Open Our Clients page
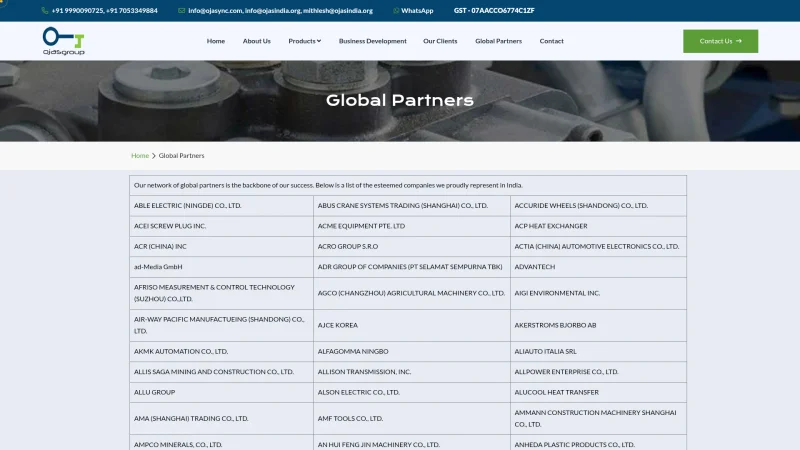Image resolution: width=800 pixels, height=450 pixels. 440,41
